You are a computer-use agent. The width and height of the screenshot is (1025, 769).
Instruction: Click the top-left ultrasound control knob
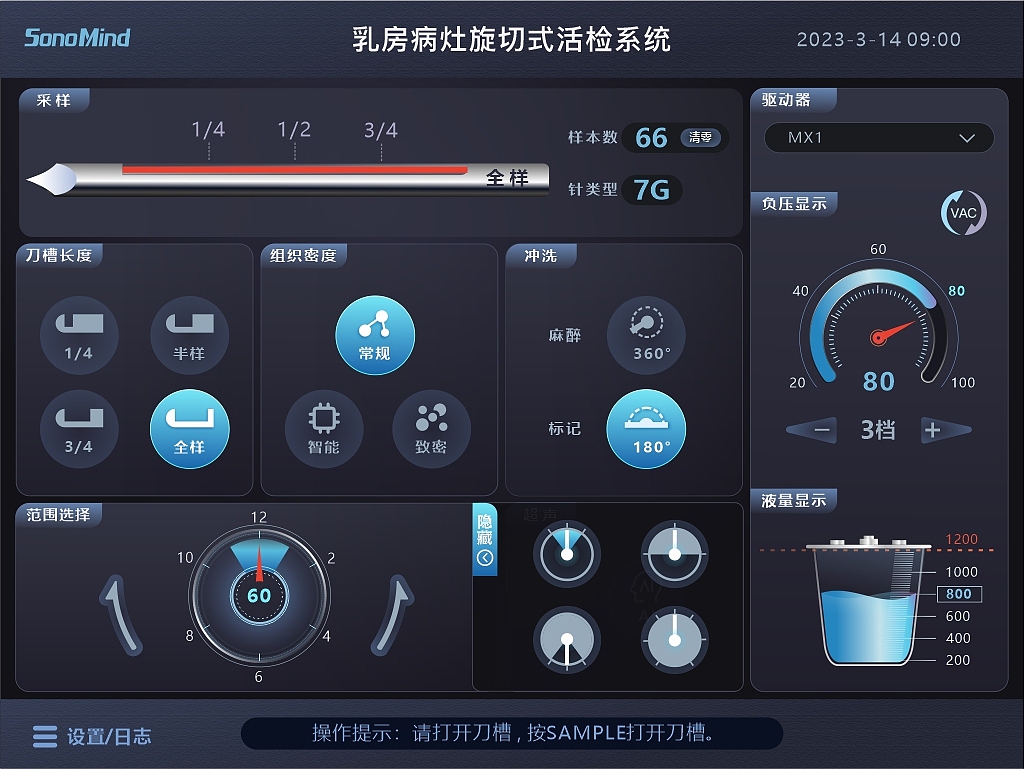[x=567, y=552]
